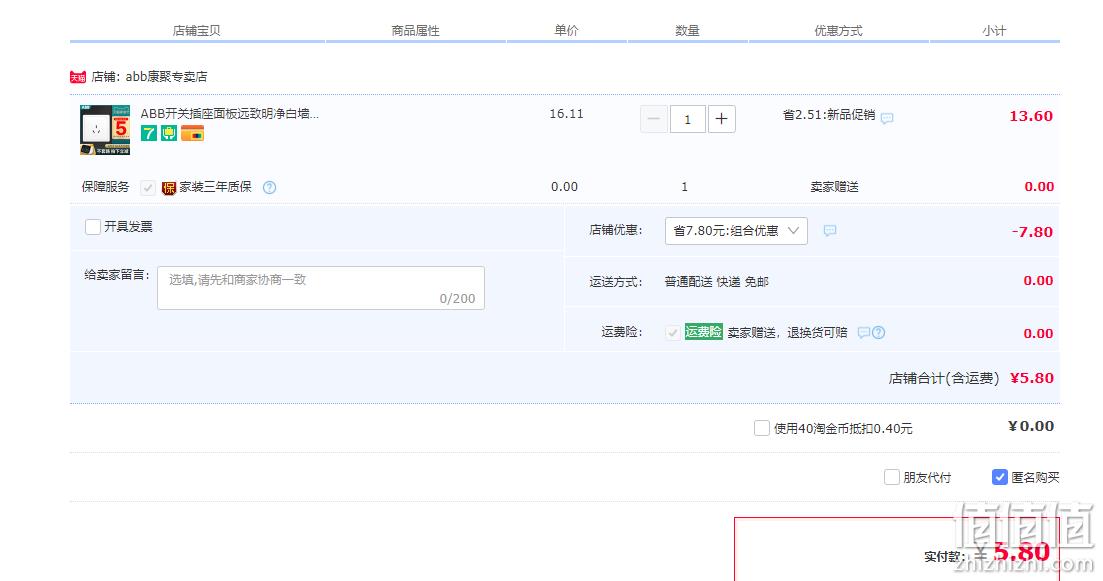Click the green badge between the 7 and card icons
1103x581 pixels.
click(x=169, y=133)
